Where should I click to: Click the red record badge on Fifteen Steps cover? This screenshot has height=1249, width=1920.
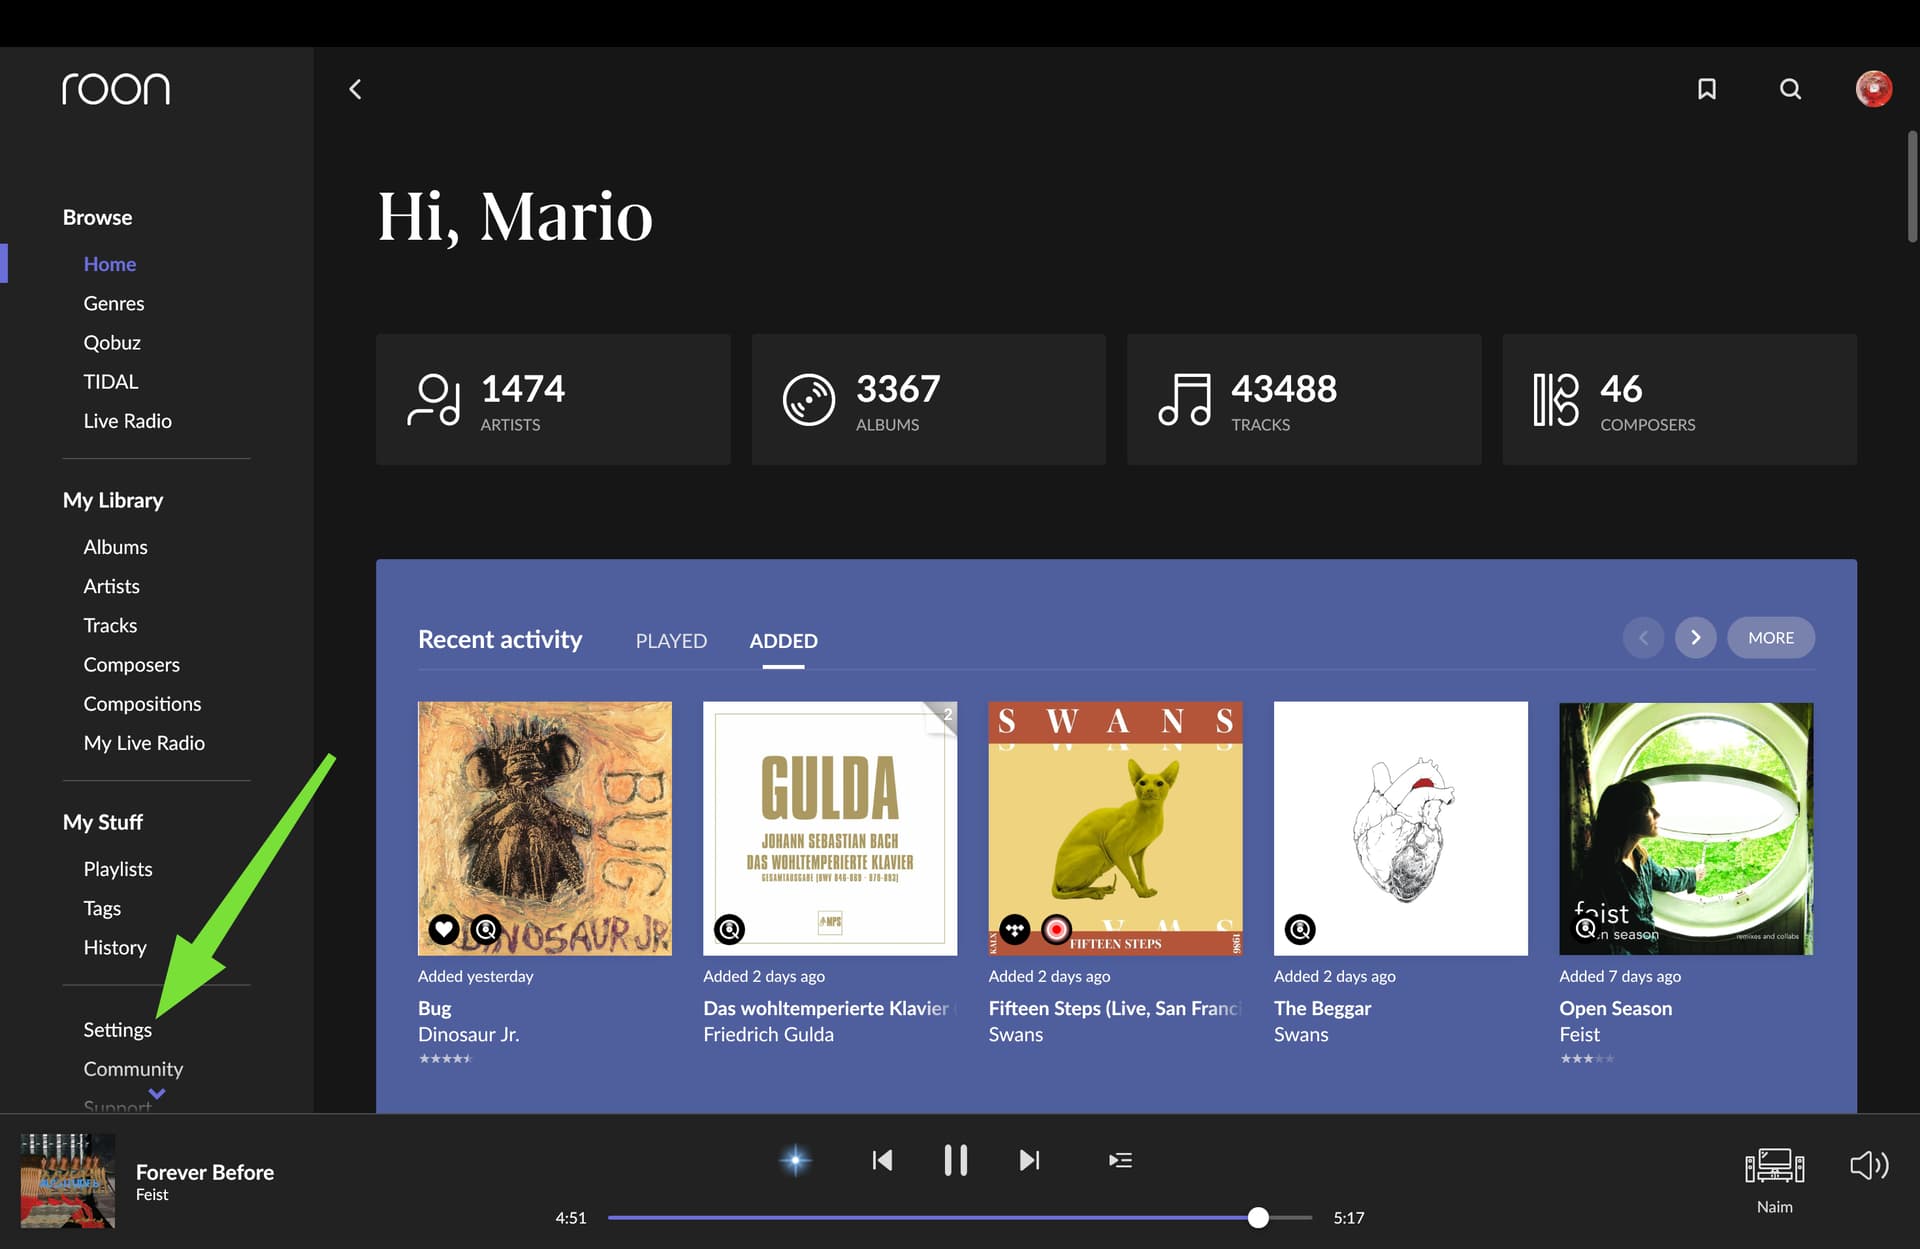[x=1056, y=929]
